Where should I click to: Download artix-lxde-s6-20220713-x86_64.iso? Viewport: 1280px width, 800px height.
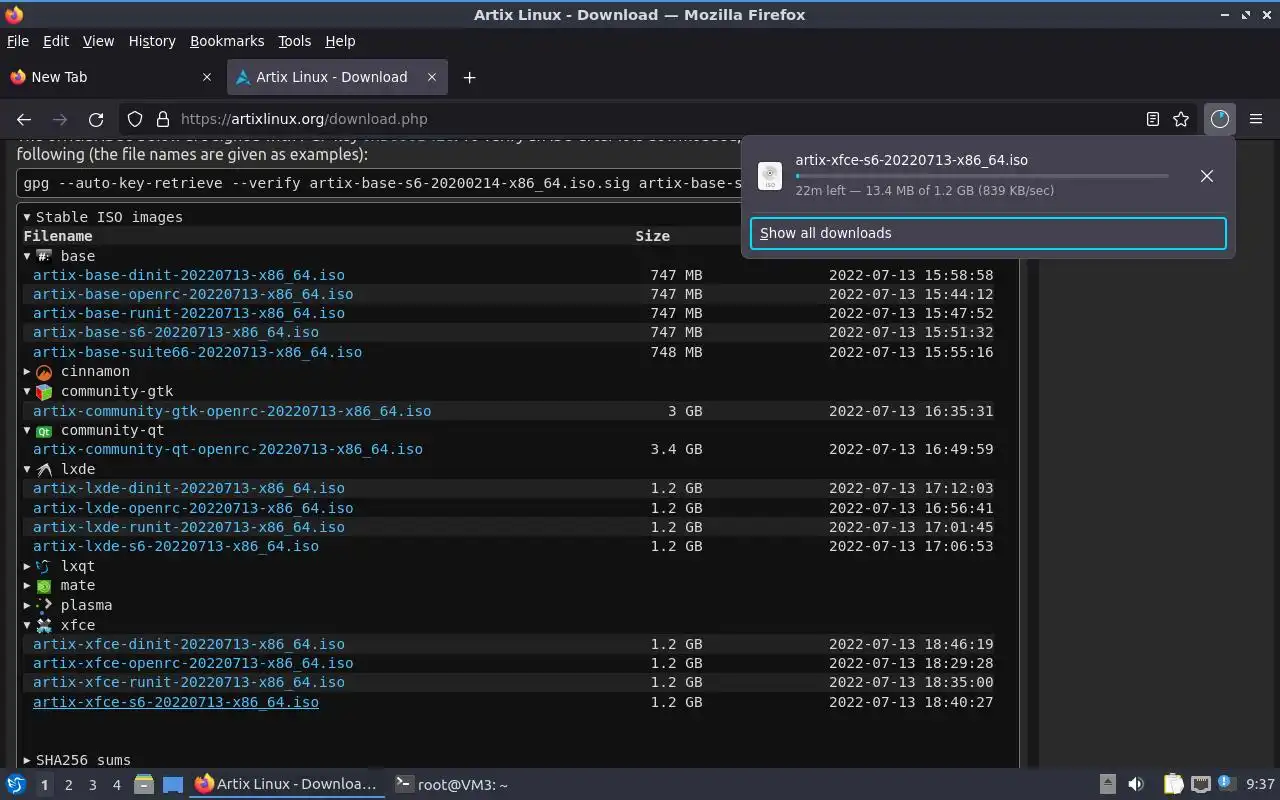(x=176, y=546)
